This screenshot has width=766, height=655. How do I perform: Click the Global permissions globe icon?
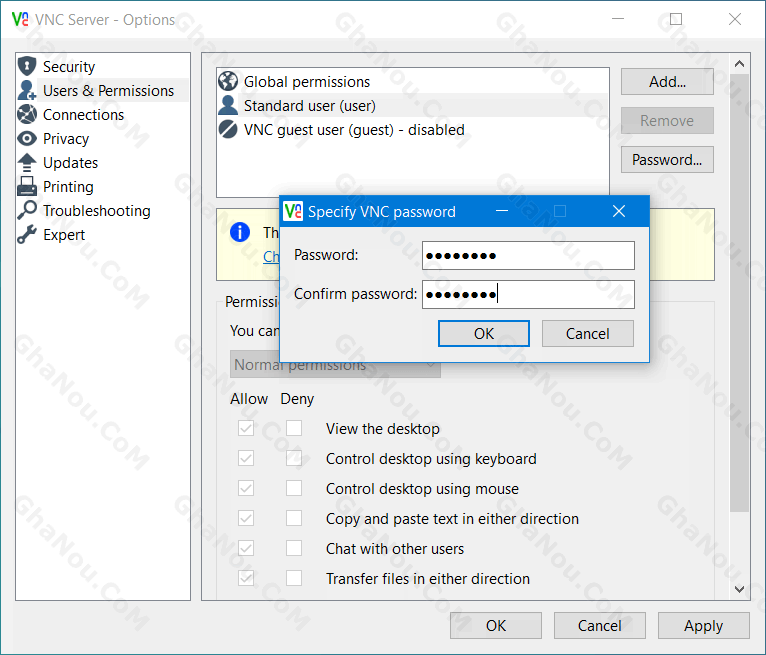[x=228, y=81]
